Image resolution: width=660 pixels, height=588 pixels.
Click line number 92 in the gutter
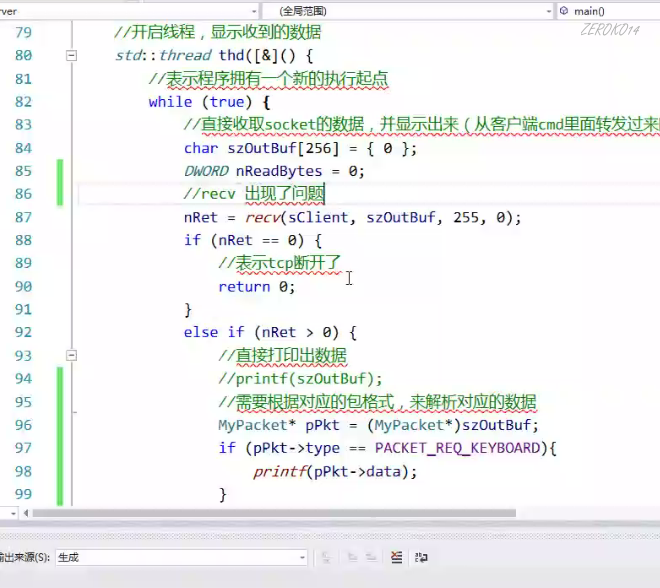pyautogui.click(x=24, y=332)
